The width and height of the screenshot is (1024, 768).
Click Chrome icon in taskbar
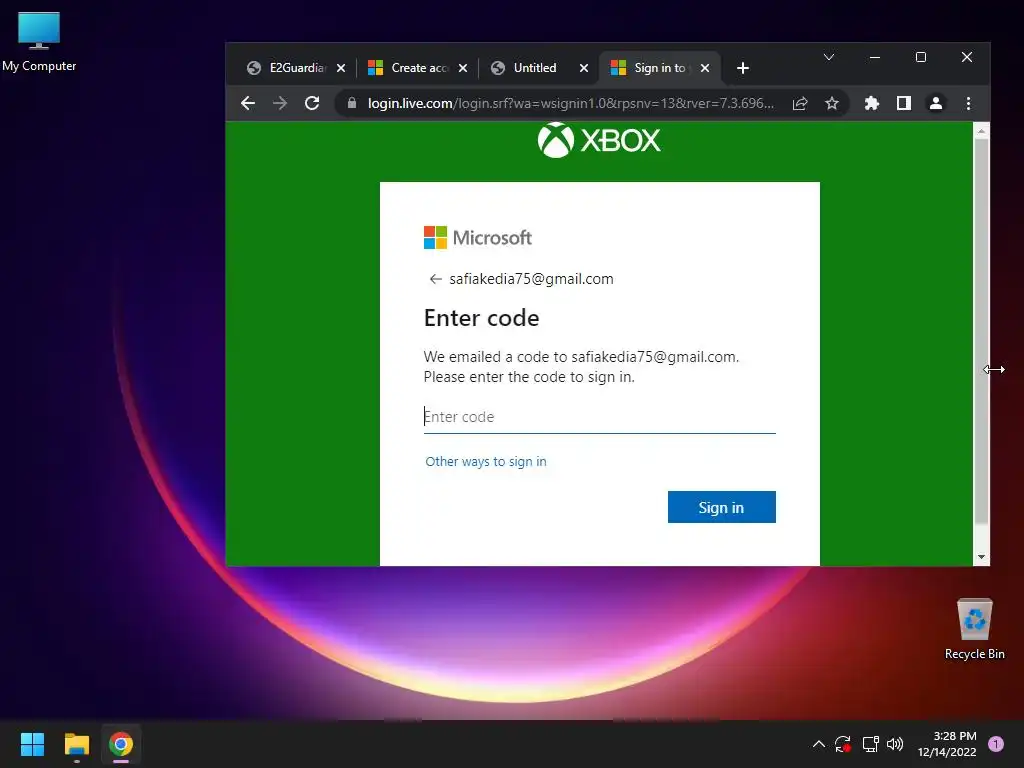[121, 744]
